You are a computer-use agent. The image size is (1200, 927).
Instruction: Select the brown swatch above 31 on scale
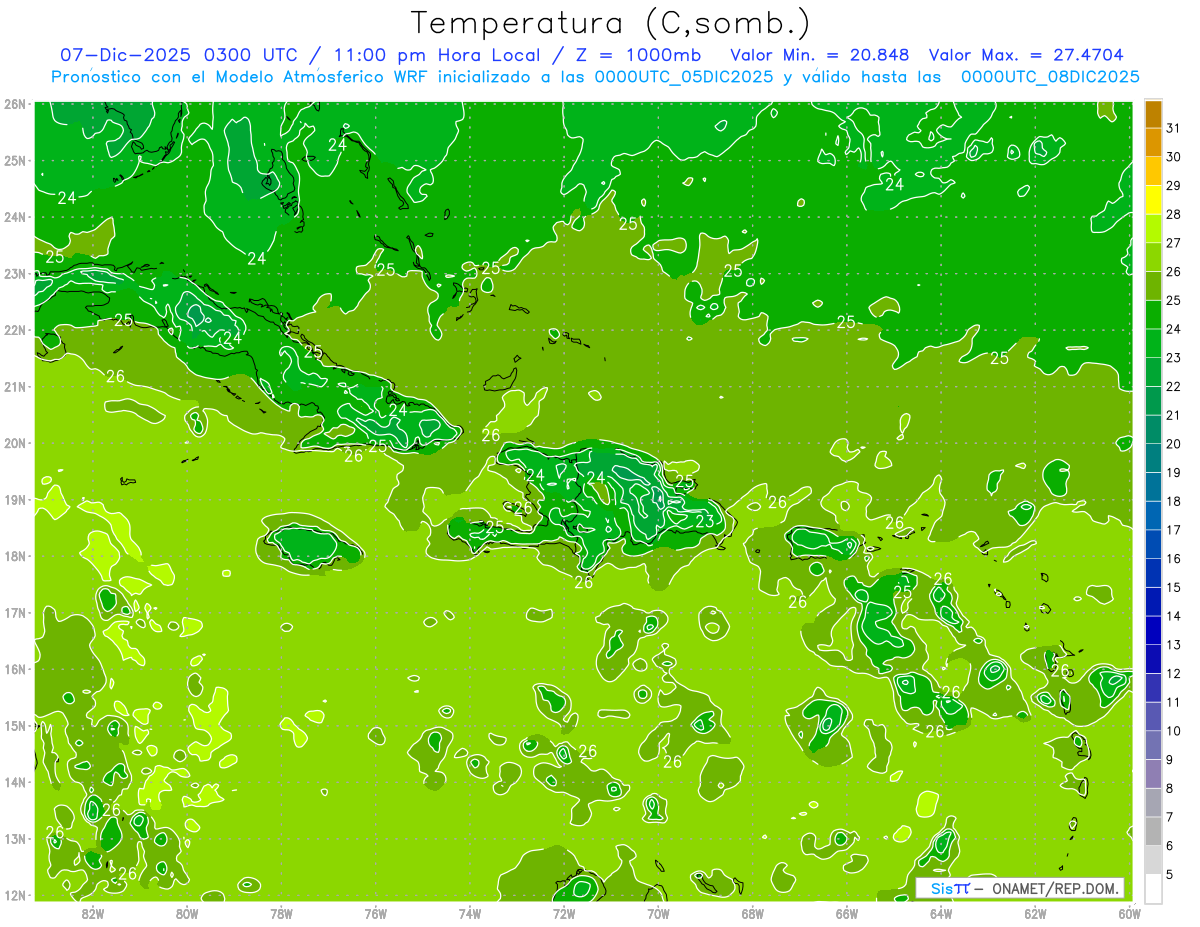[1153, 114]
